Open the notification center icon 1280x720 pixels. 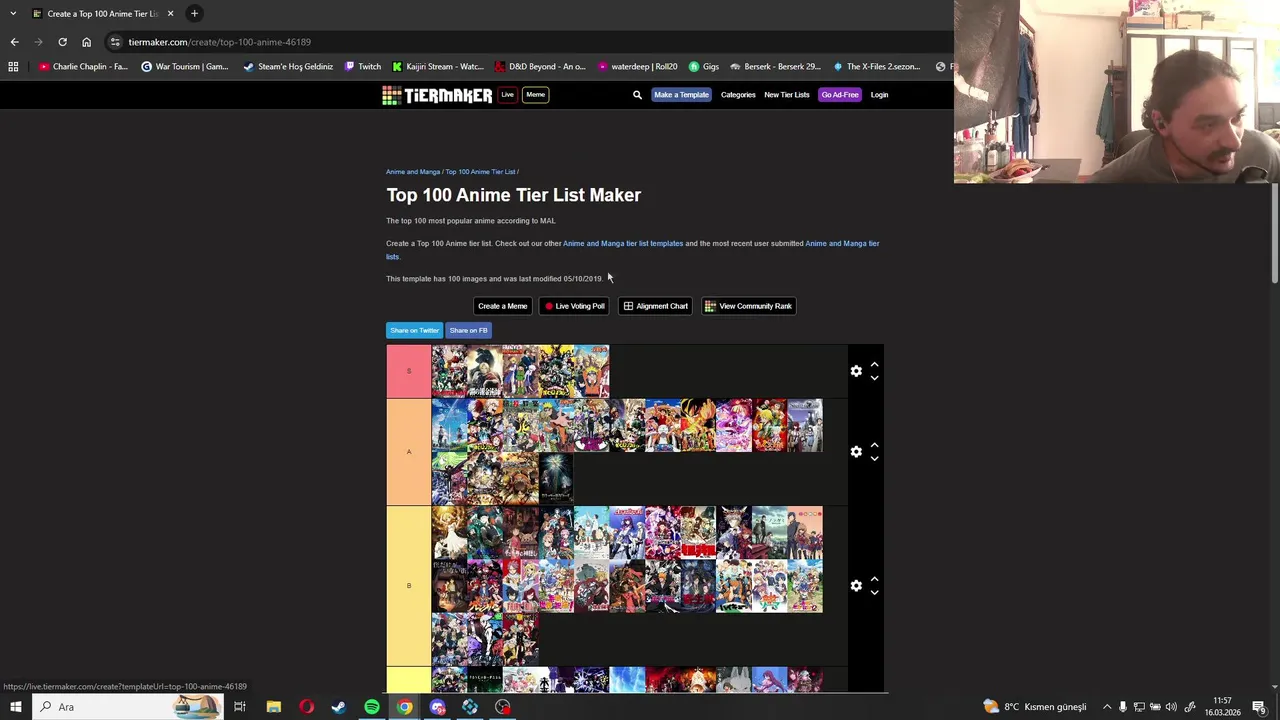click(x=1259, y=707)
